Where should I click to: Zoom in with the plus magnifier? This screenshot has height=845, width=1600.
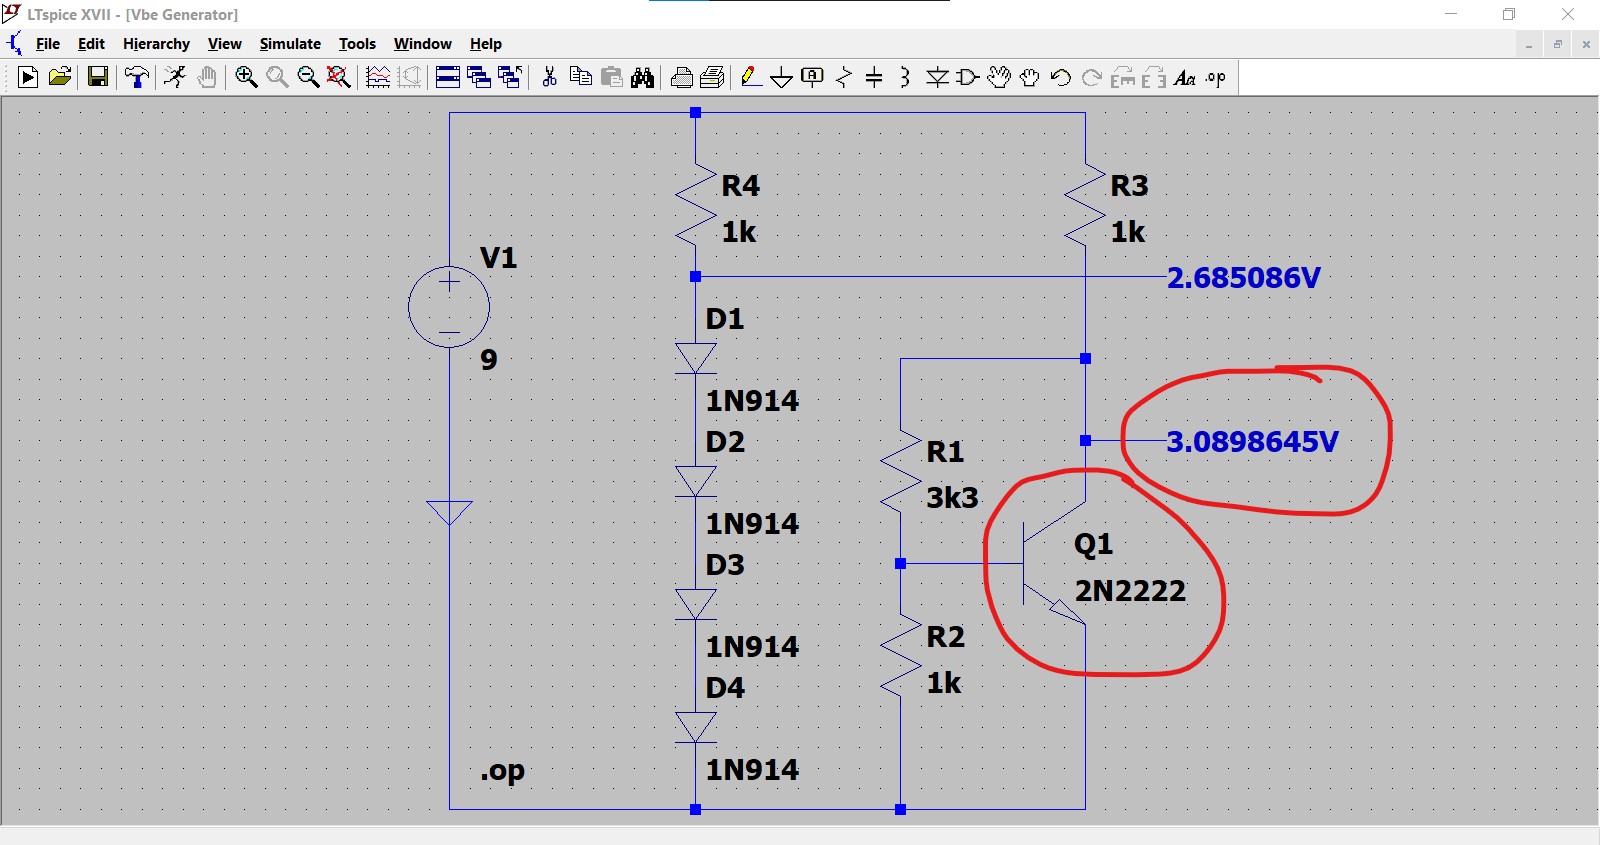tap(246, 77)
